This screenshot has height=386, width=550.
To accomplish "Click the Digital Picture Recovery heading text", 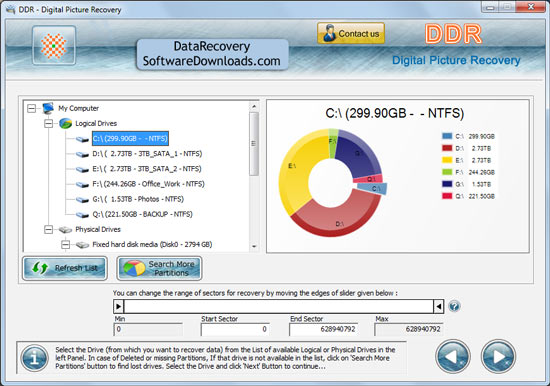I will 456,60.
